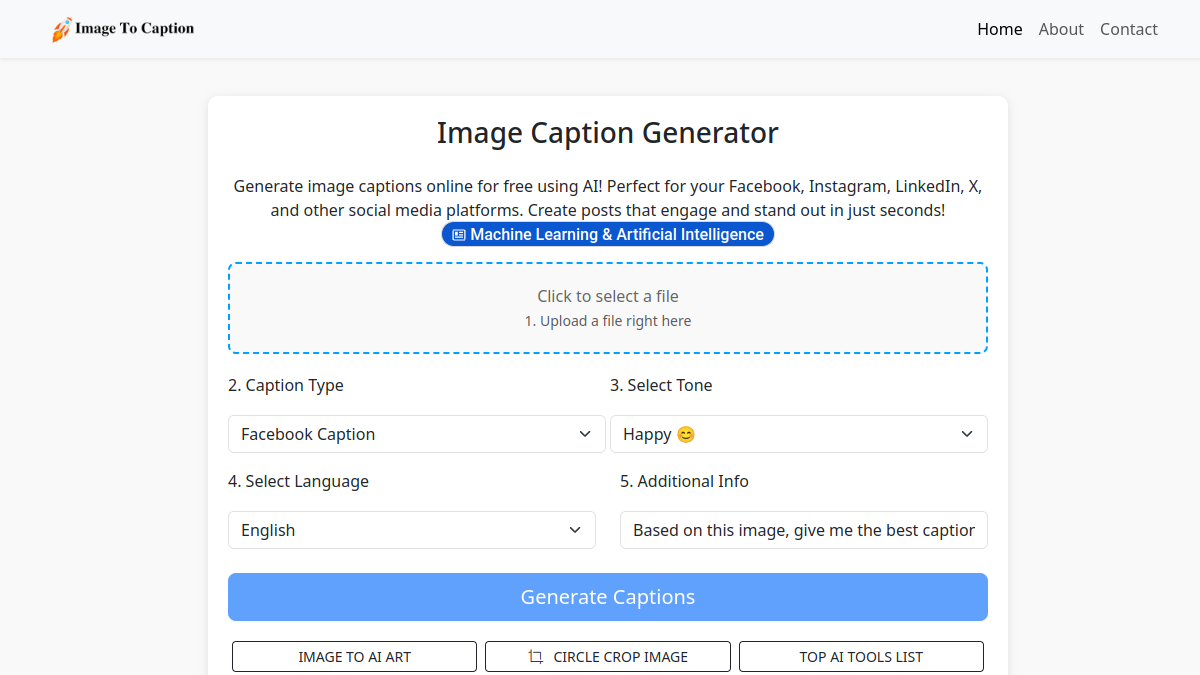Open the Image To AI Art tool

354,657
